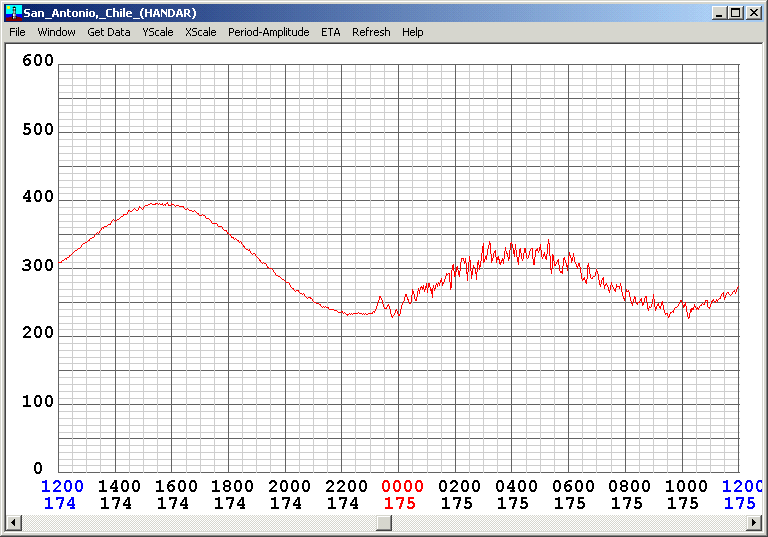This screenshot has height=537, width=768.
Task: Click the horizontal scrollbar right arrow
Action: [755, 523]
